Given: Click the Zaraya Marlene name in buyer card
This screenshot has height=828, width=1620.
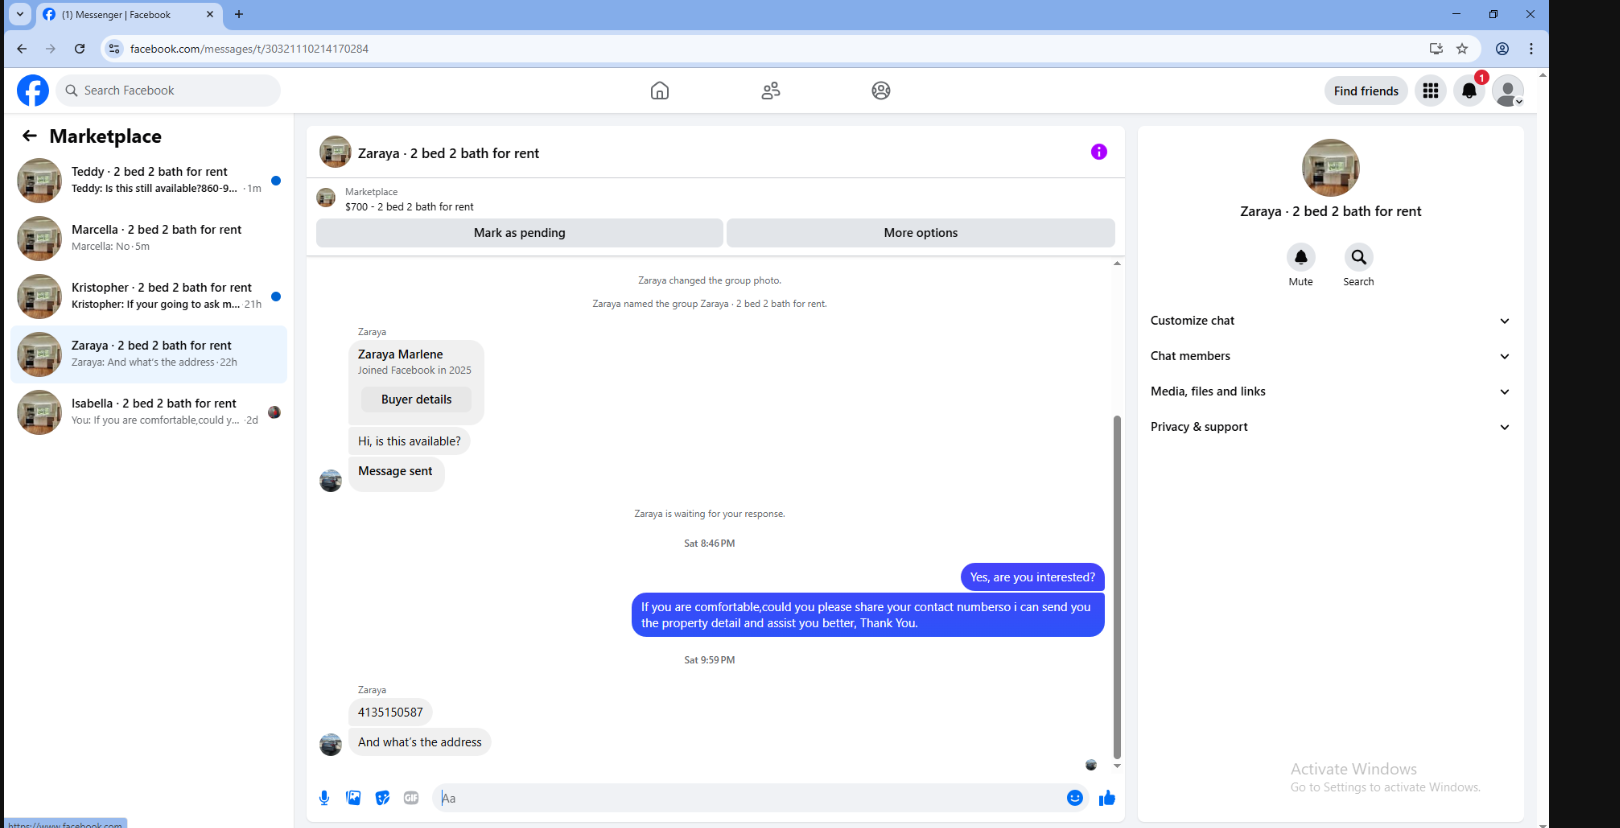Looking at the screenshot, I should pos(400,354).
